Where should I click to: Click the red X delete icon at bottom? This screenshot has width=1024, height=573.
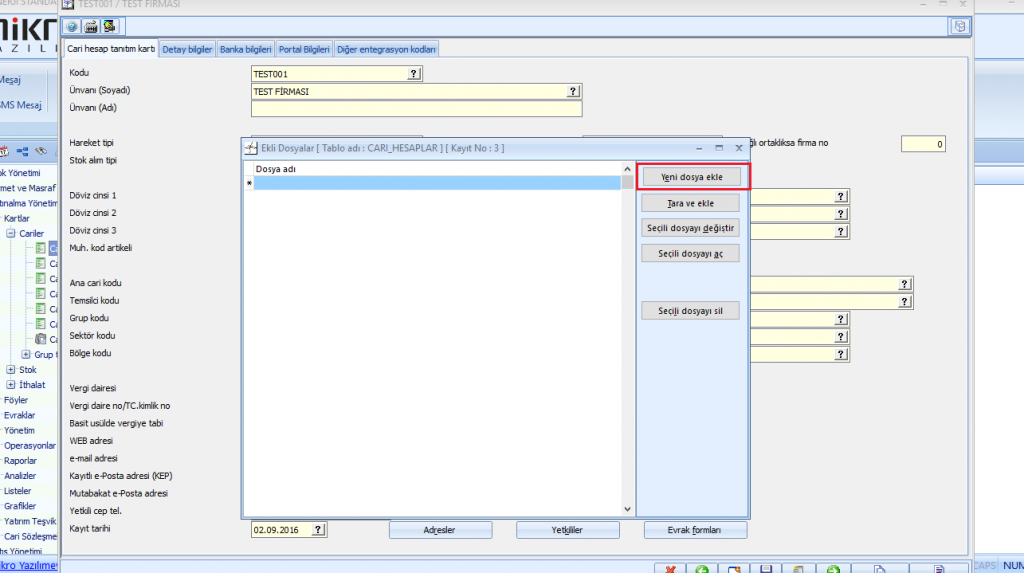[670, 569]
